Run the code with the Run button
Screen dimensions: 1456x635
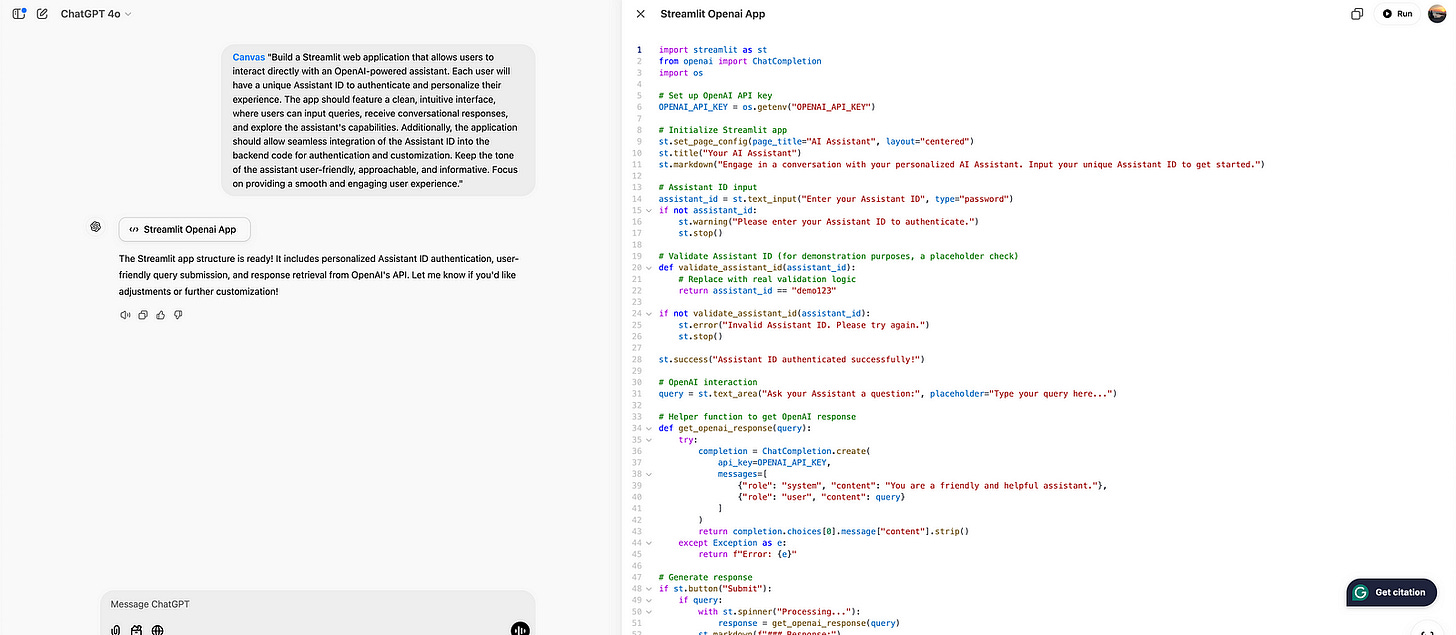coord(1398,14)
